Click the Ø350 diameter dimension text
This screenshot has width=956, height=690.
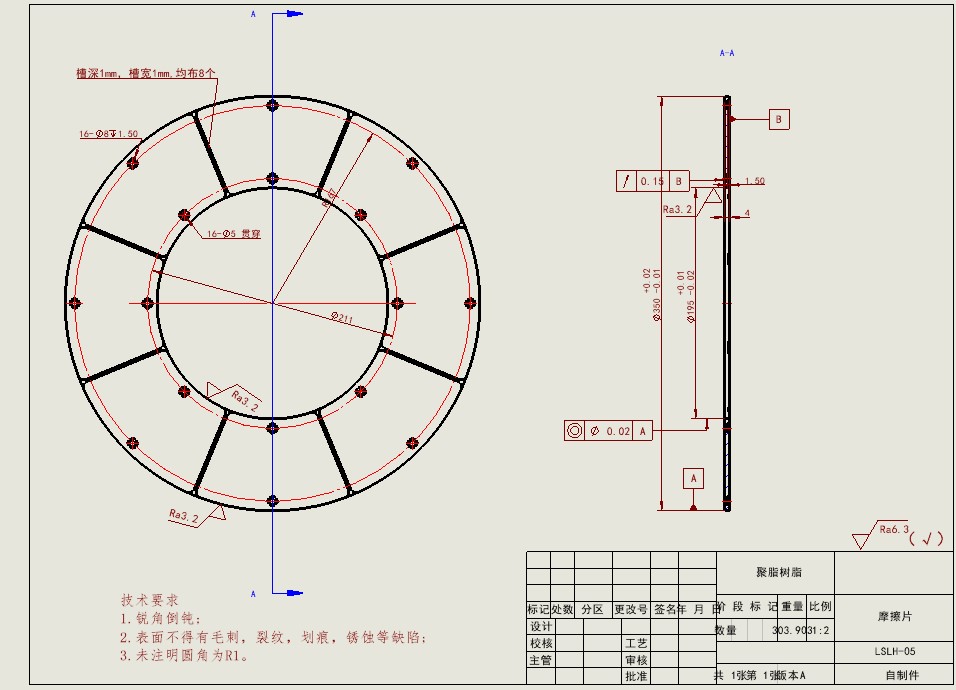point(657,295)
